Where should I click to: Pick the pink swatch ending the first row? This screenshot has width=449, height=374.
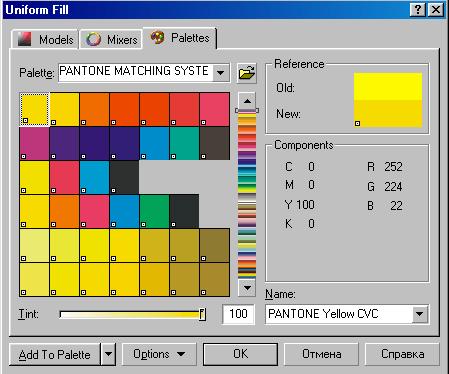215,109
